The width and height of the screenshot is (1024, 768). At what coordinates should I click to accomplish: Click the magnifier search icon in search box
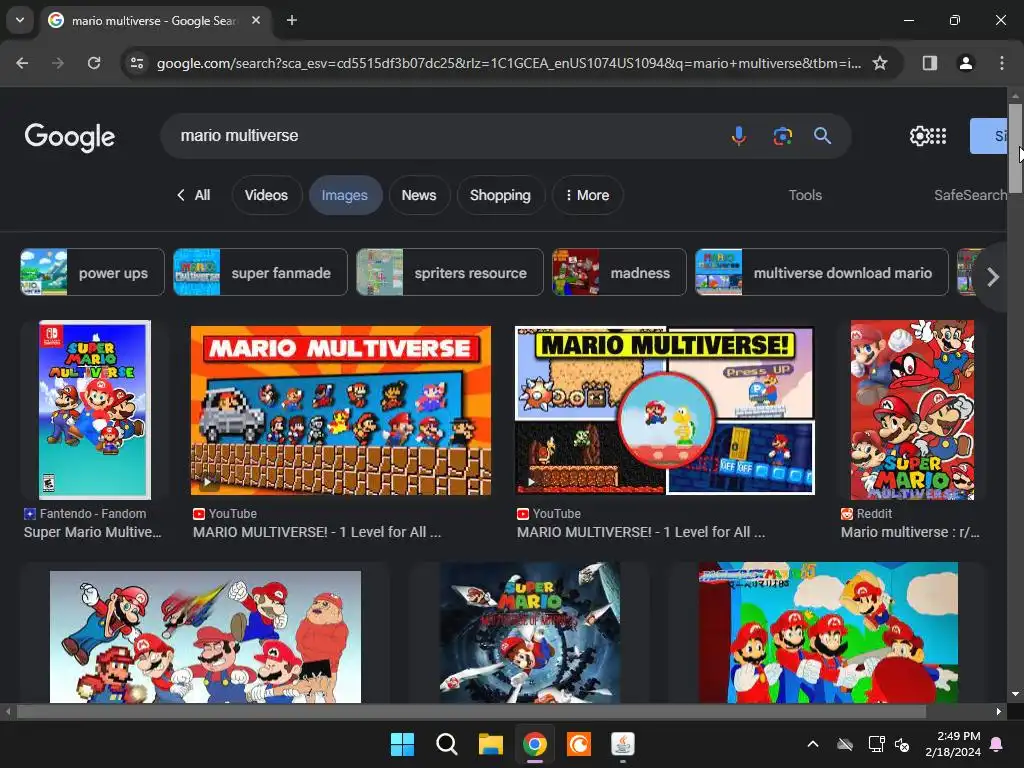point(823,136)
